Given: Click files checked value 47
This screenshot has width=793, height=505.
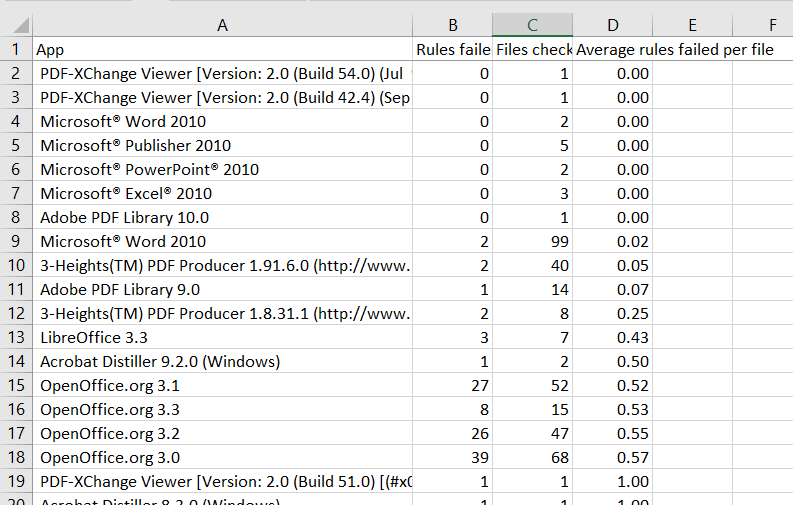Looking at the screenshot, I should pos(533,433).
